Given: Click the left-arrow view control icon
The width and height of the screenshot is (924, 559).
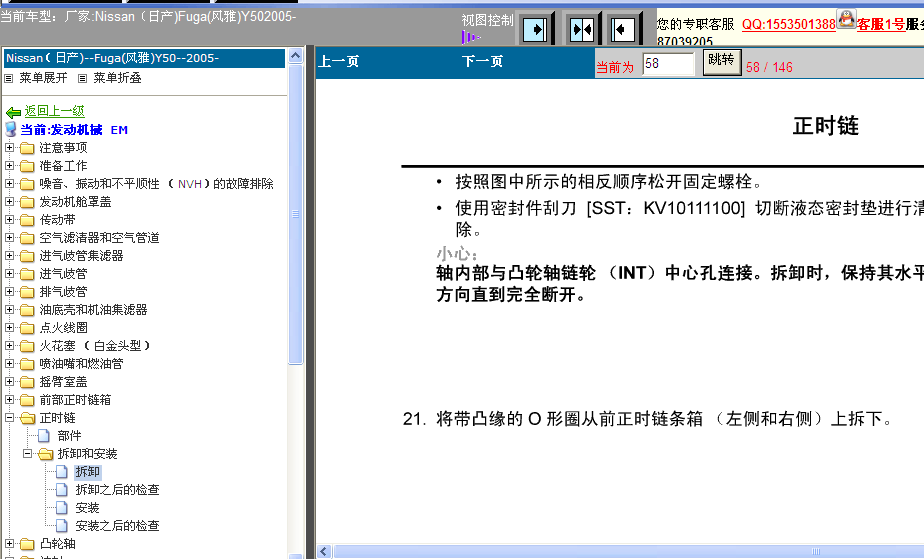Looking at the screenshot, I should (x=623, y=29).
